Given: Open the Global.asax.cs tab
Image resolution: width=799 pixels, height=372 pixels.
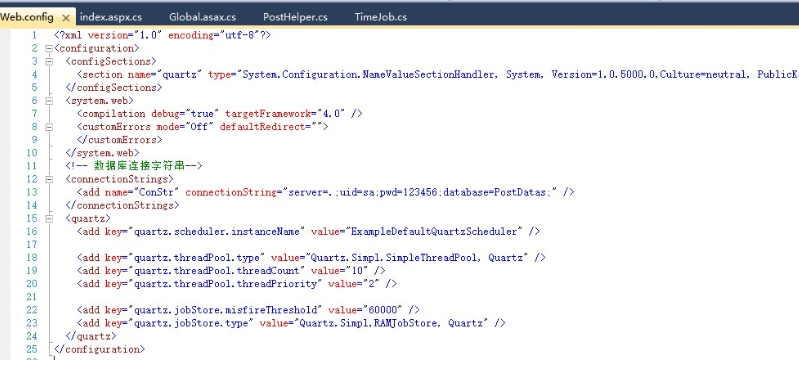Looking at the screenshot, I should pos(202,17).
